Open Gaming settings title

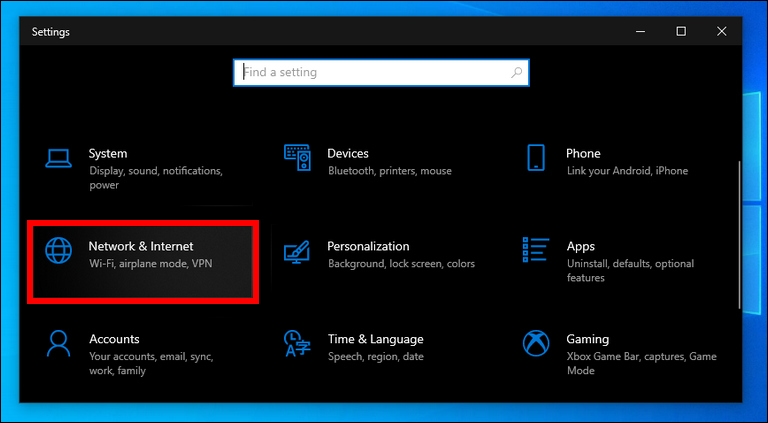(x=588, y=339)
